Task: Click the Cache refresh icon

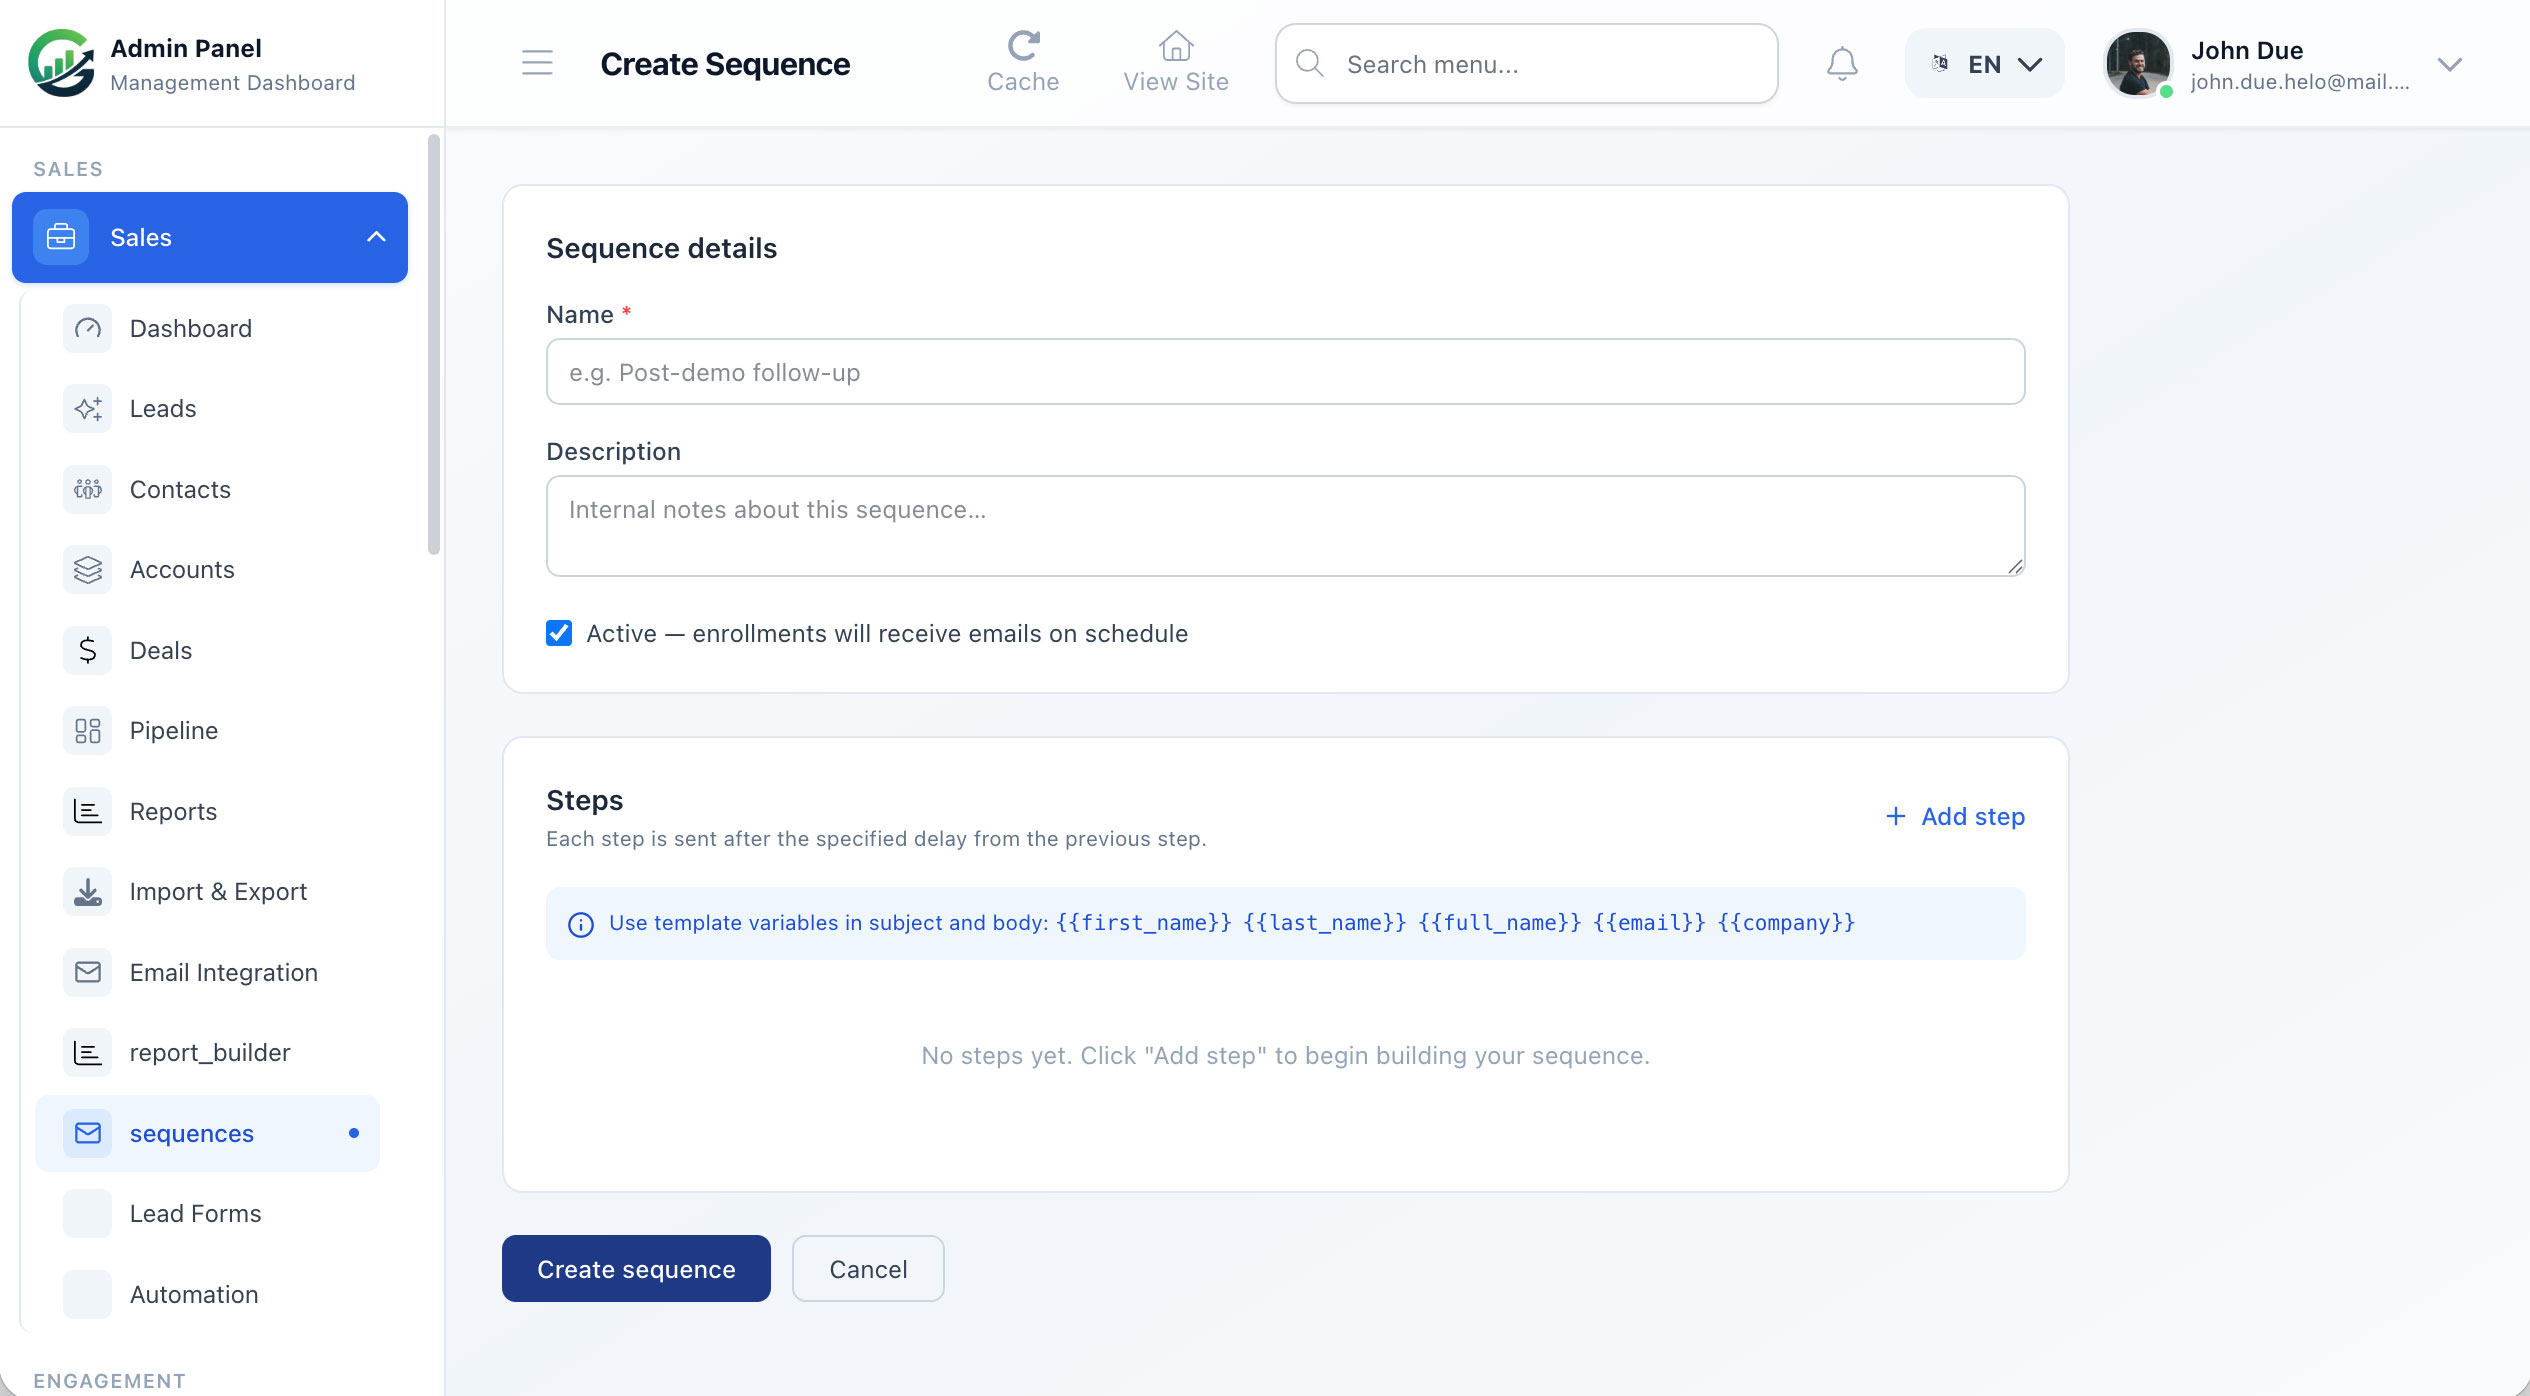Action: 1023,45
